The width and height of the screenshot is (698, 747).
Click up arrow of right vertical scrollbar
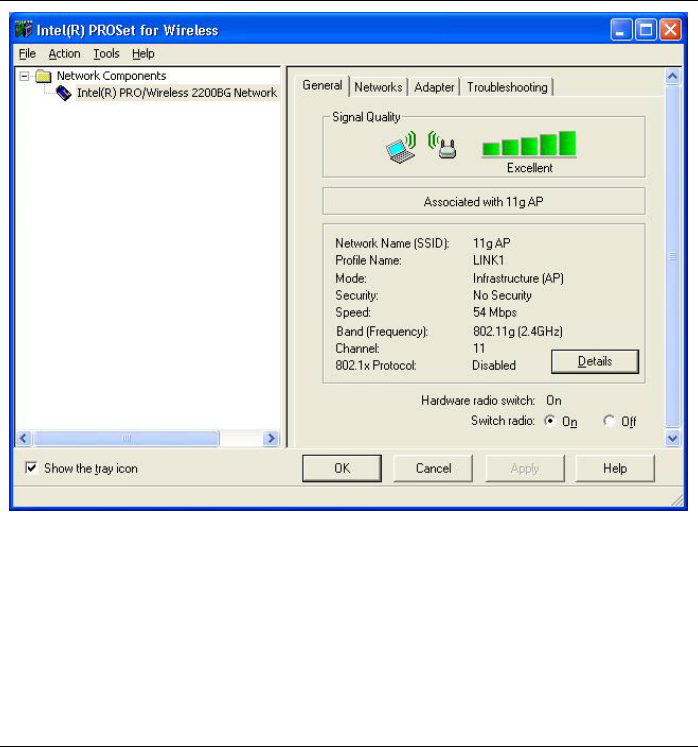click(x=672, y=76)
